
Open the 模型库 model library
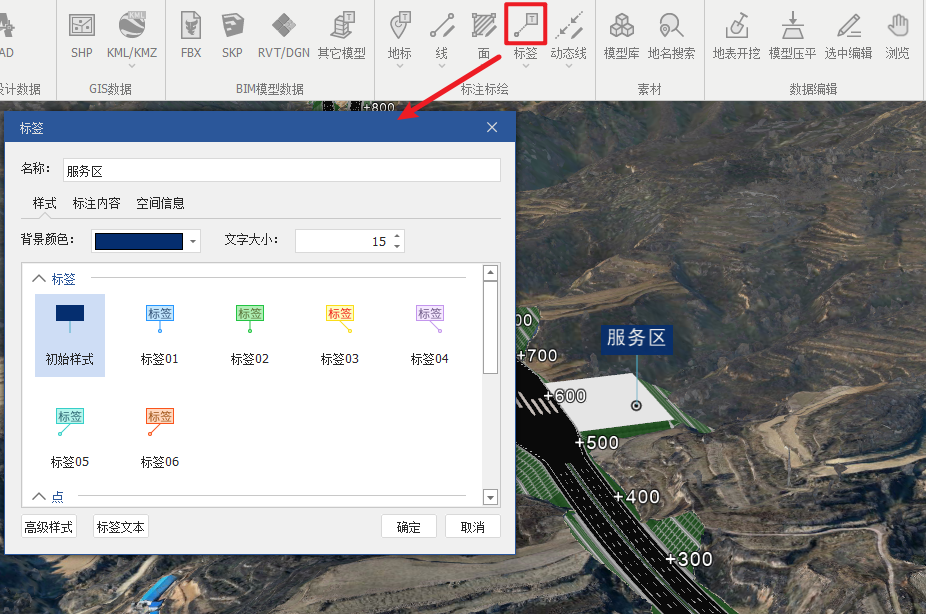point(621,26)
